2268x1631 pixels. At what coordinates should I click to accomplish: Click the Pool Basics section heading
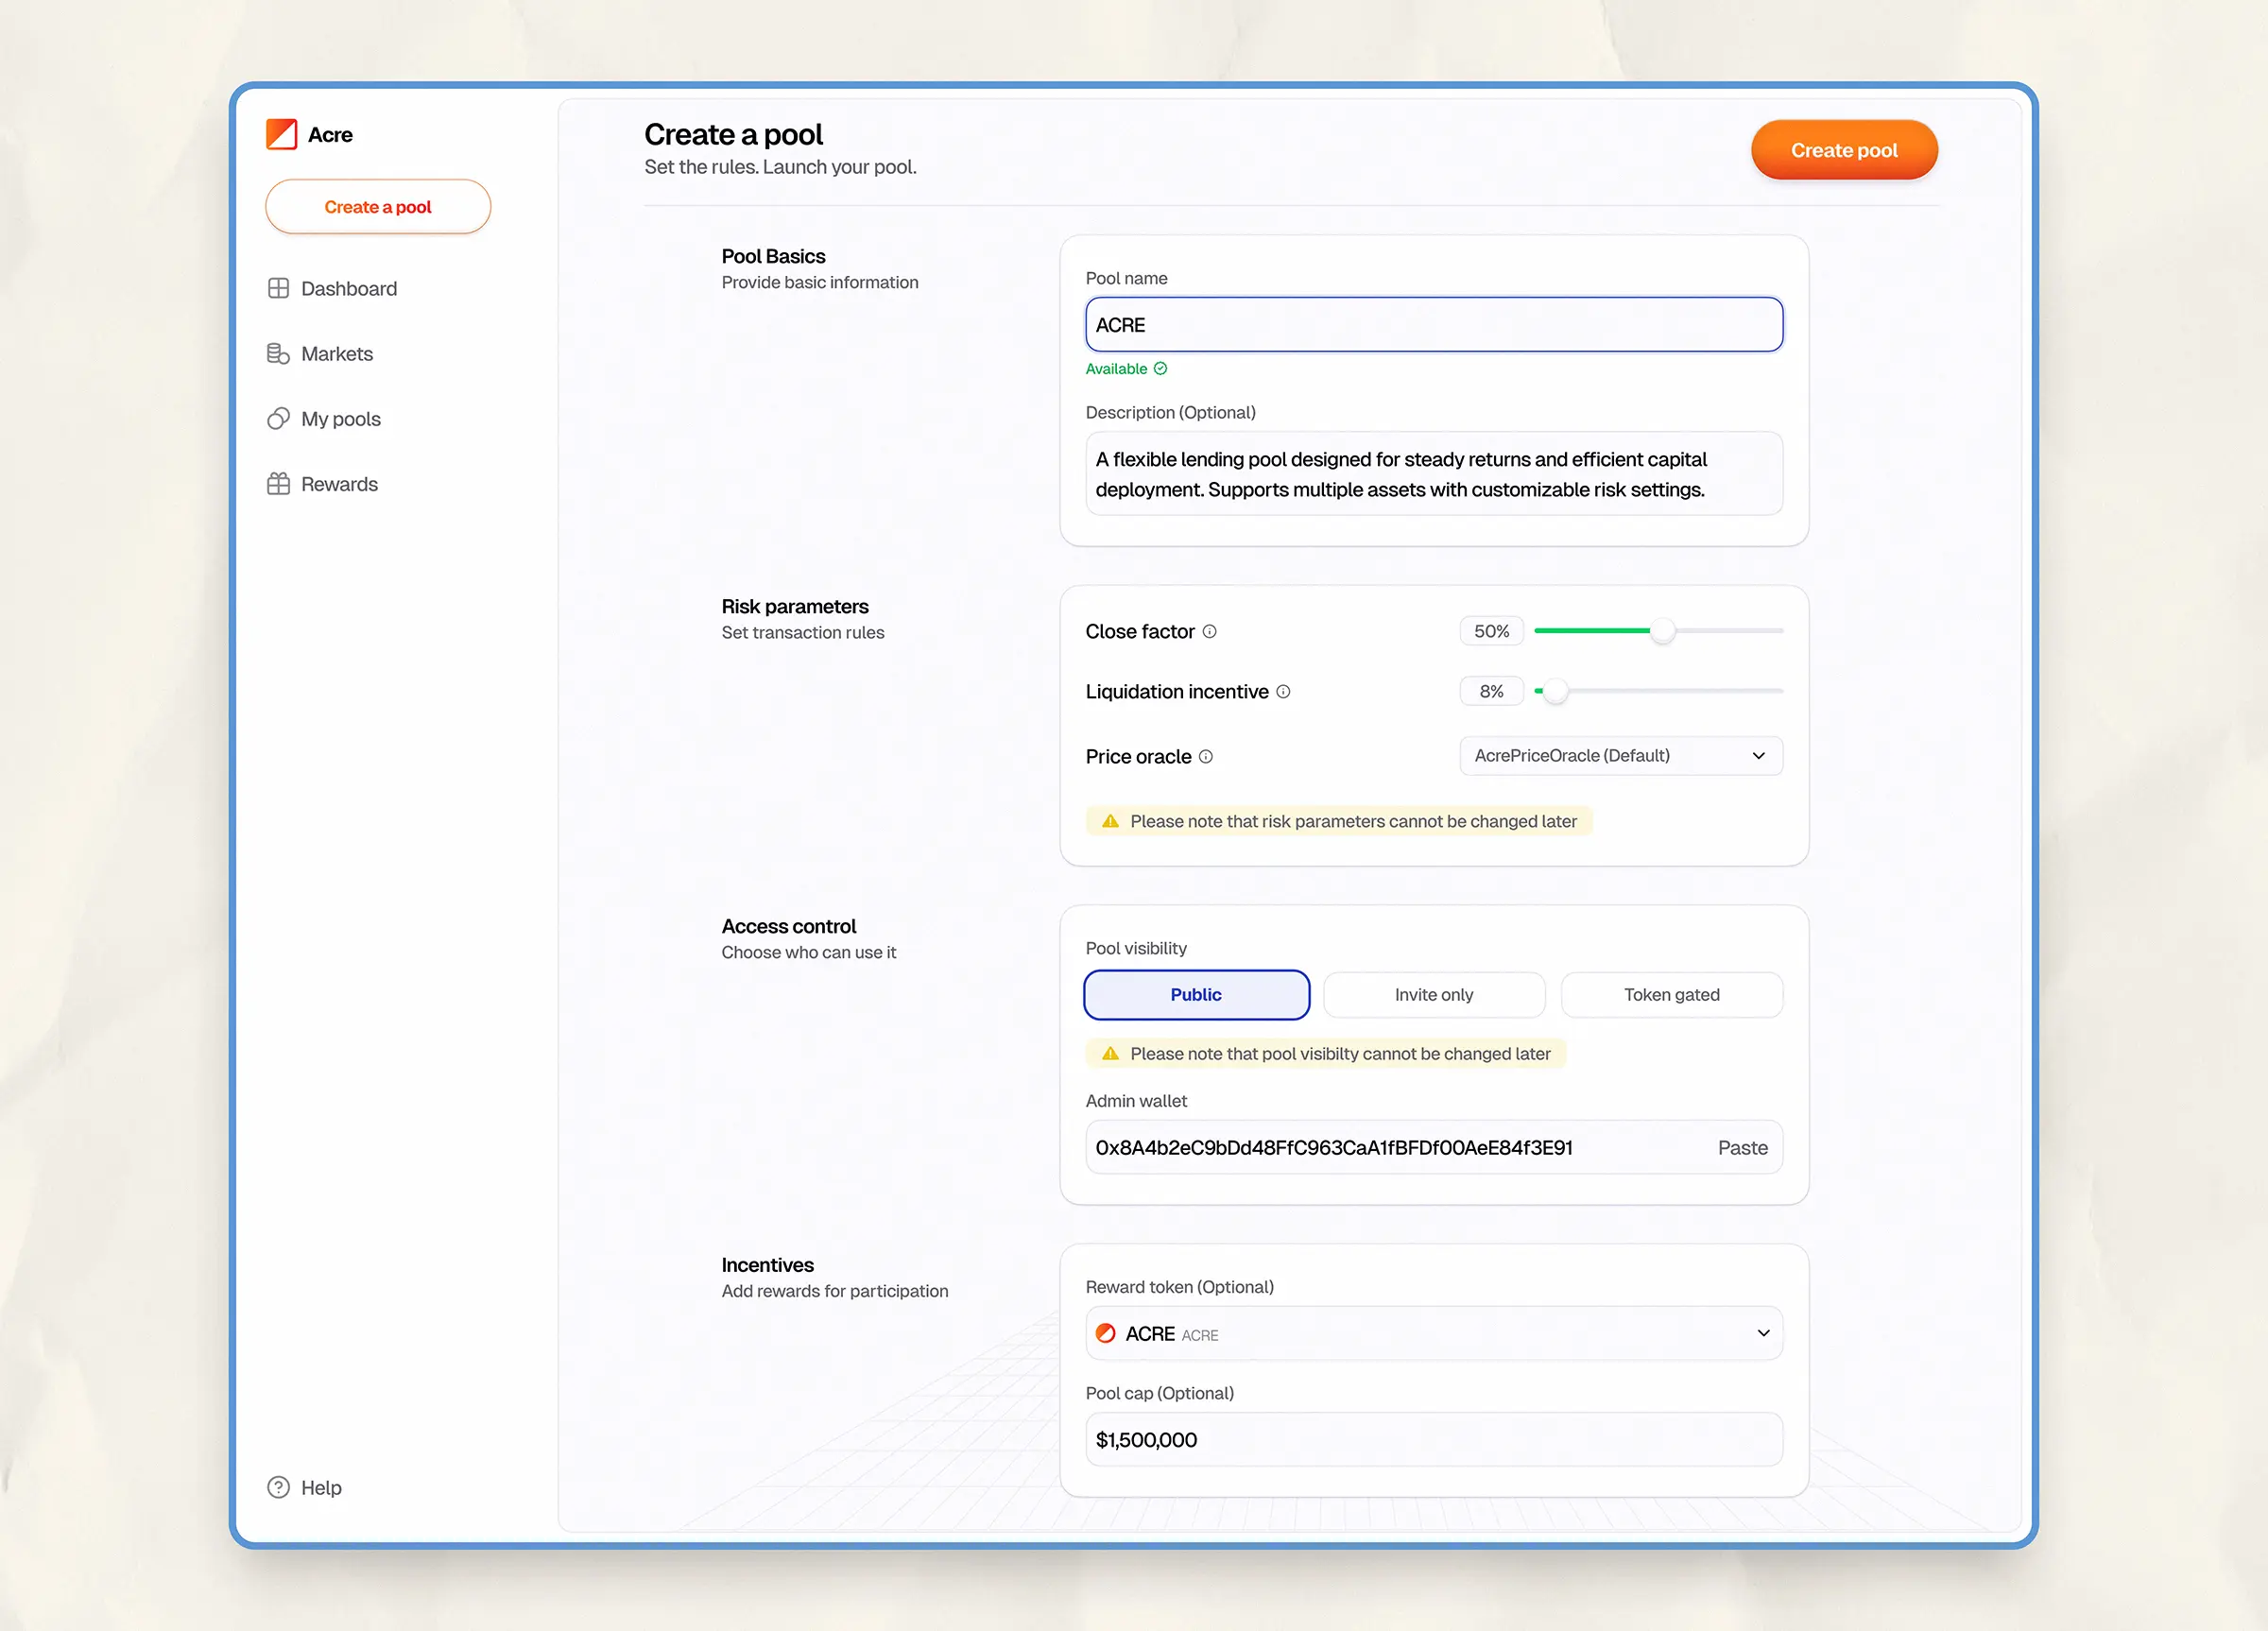(773, 256)
